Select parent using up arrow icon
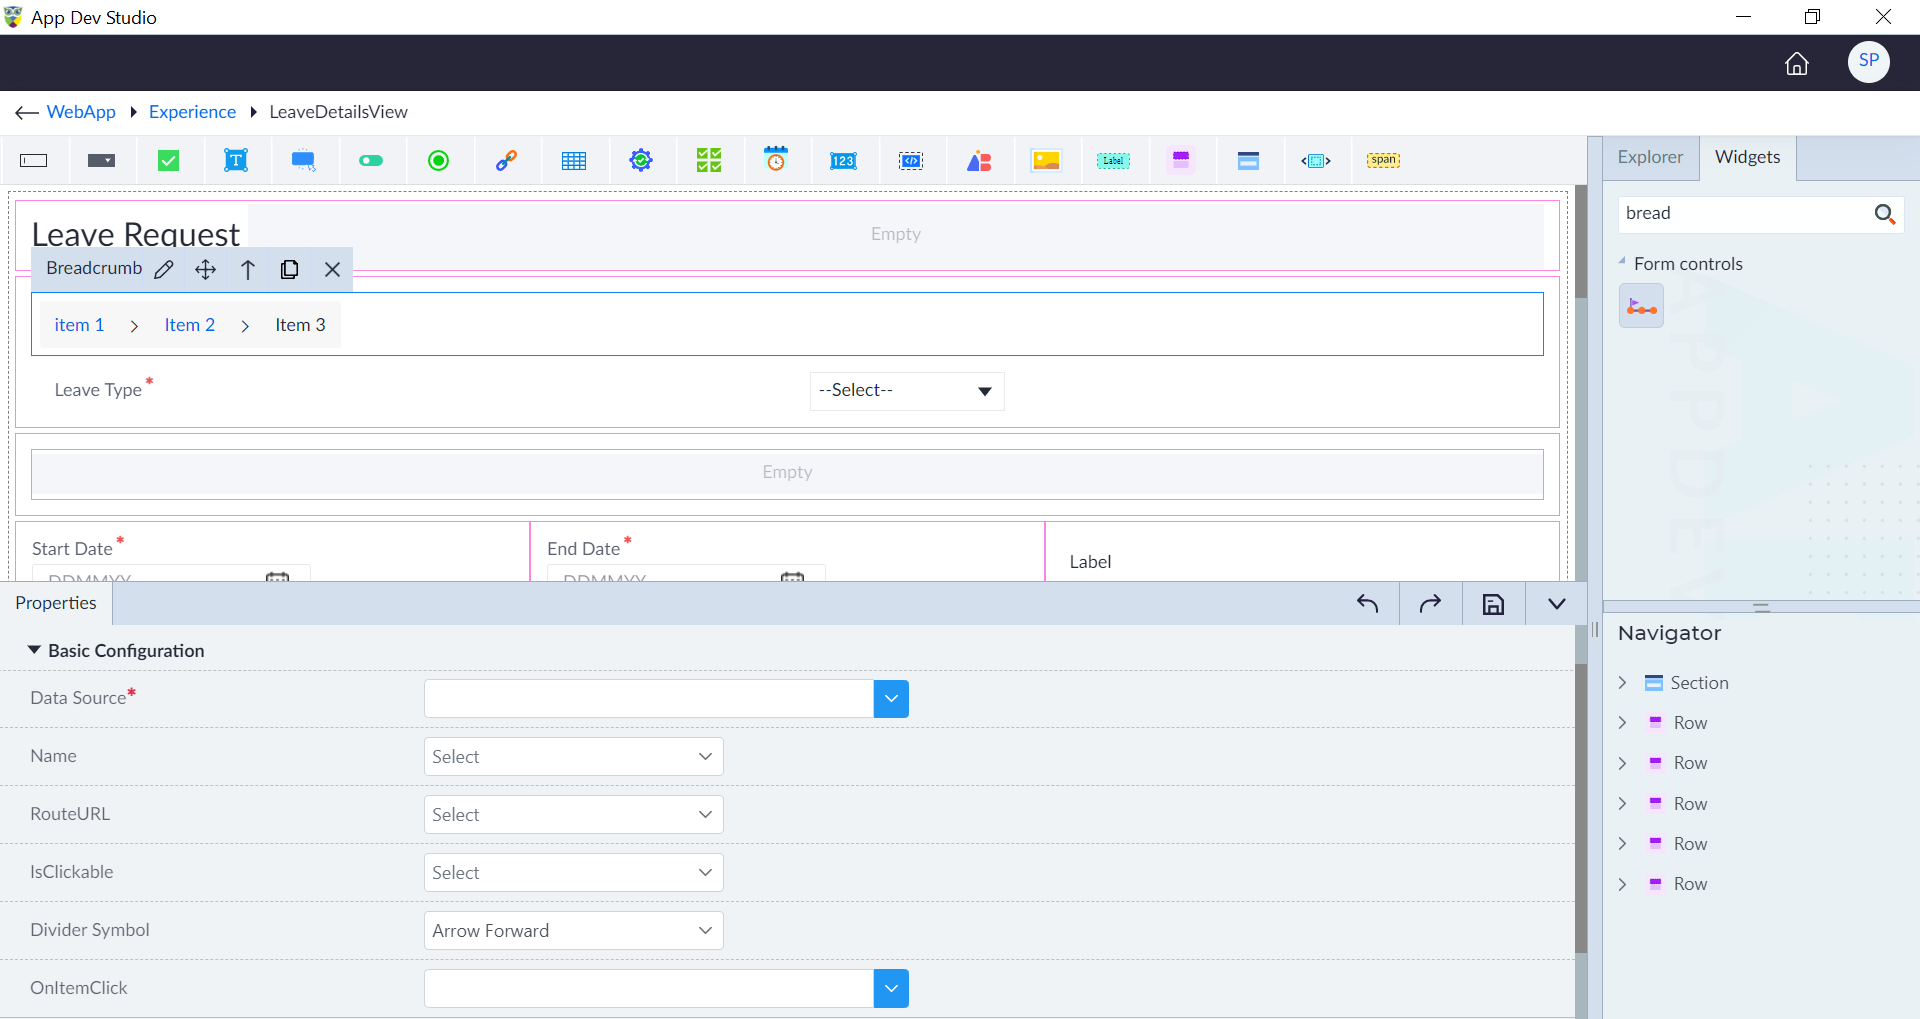Image resolution: width=1920 pixels, height=1019 pixels. point(248,269)
